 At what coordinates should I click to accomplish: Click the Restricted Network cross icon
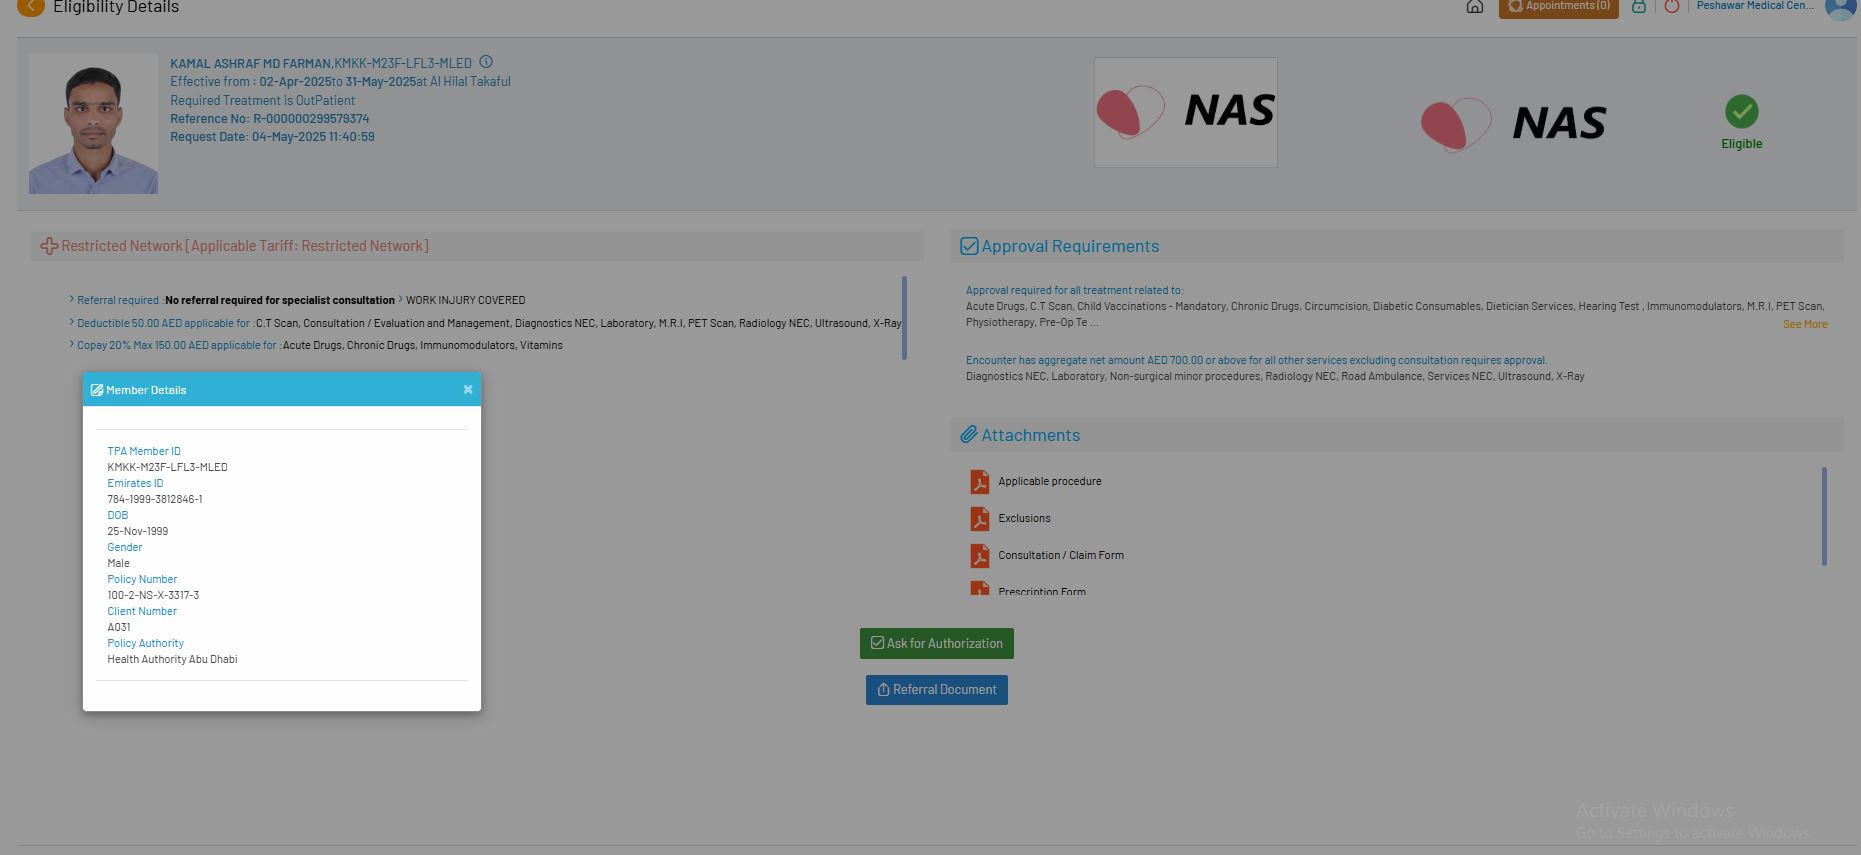[49, 246]
